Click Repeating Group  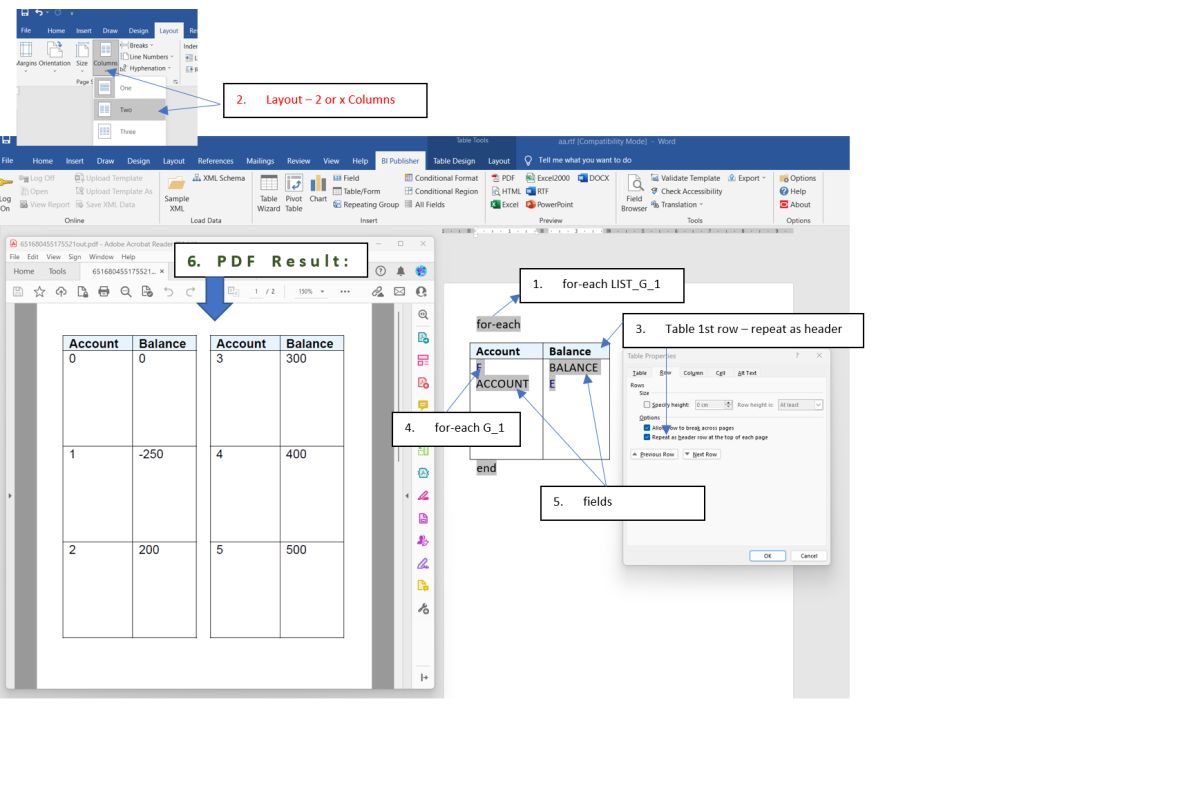click(x=365, y=204)
